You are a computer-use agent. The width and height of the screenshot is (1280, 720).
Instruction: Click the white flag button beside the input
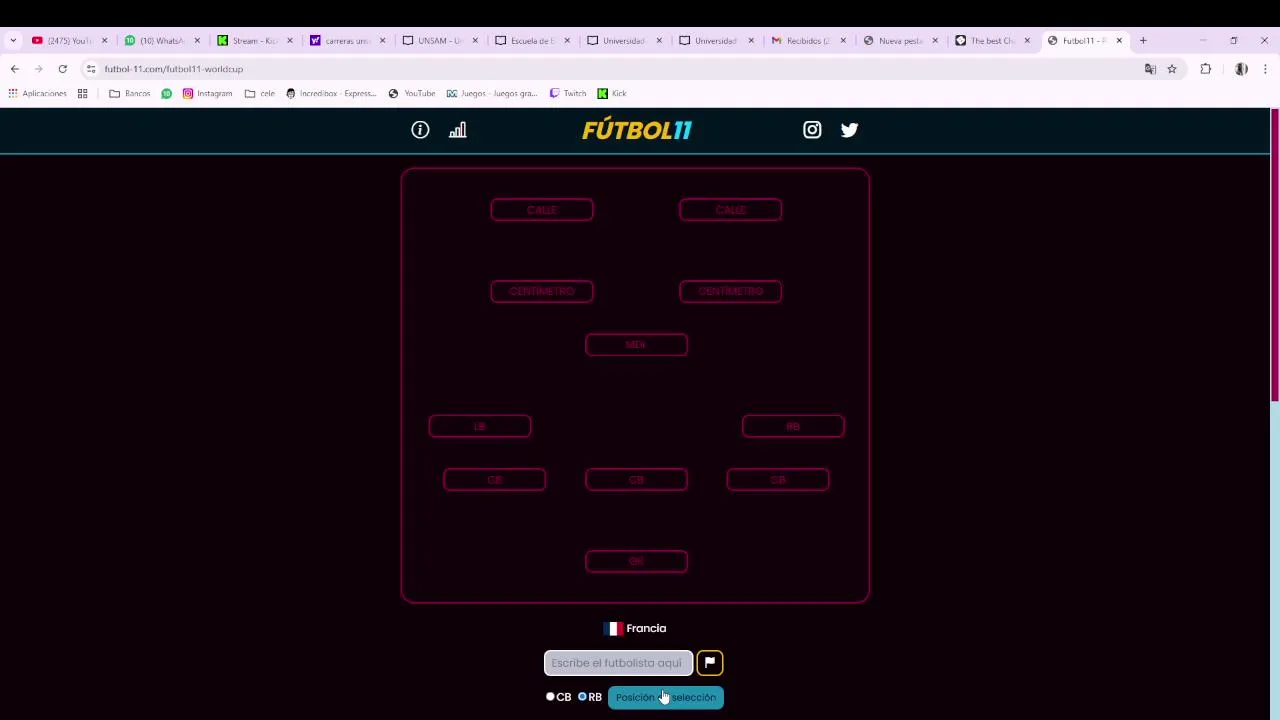[x=710, y=662]
